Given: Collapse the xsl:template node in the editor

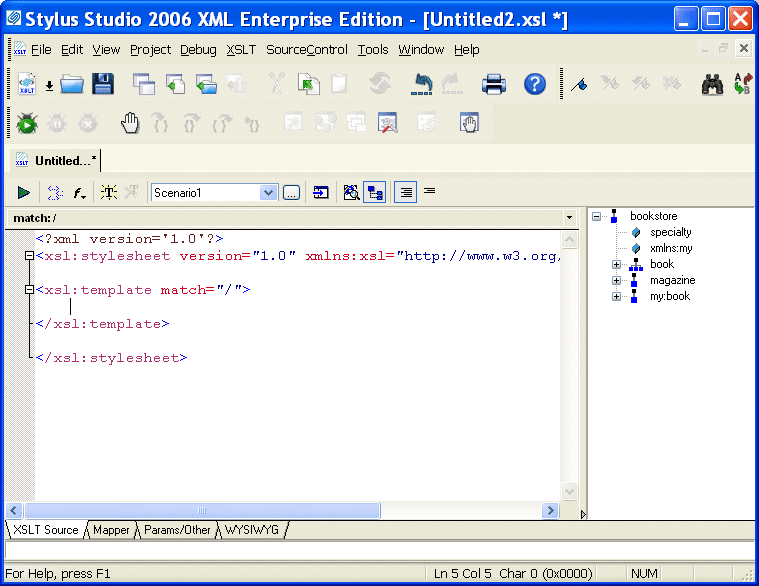Looking at the screenshot, I should coord(30,291).
